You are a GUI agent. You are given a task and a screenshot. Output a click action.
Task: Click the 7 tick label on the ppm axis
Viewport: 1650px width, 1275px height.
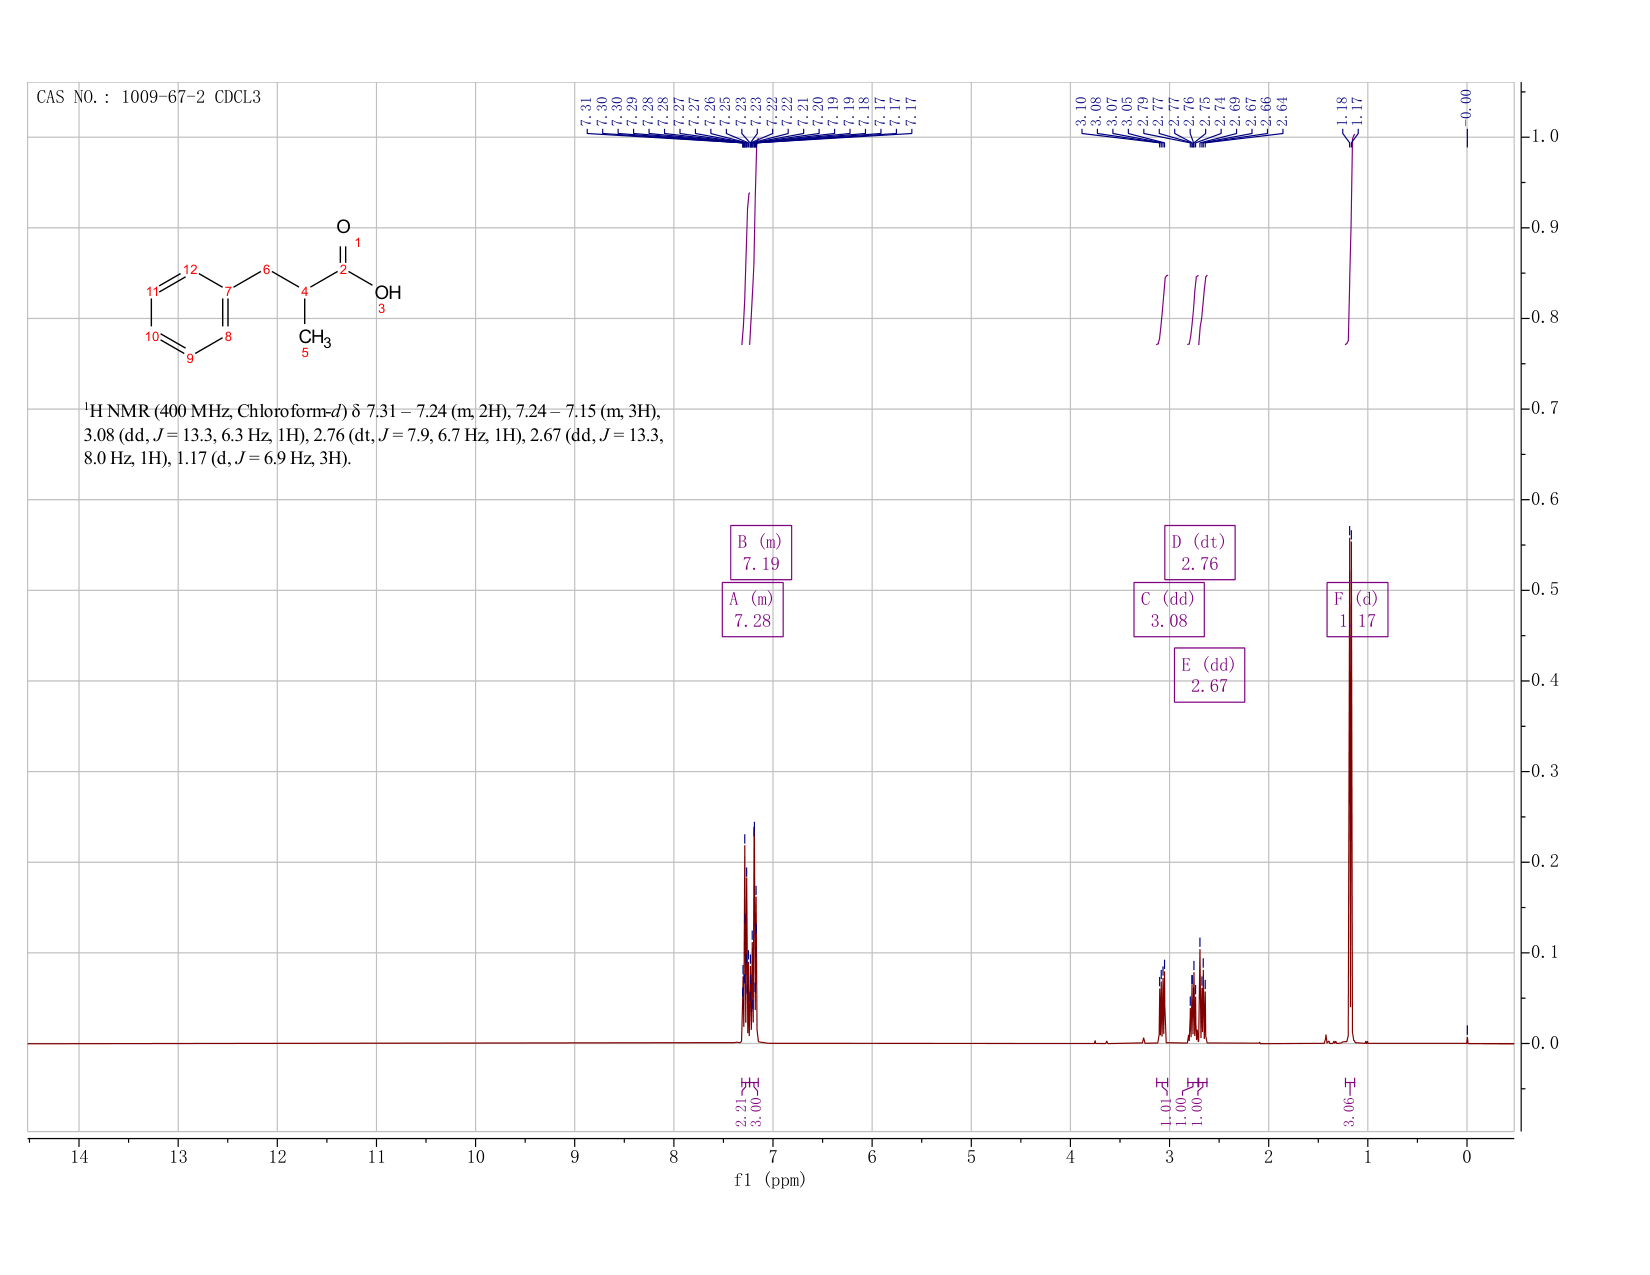pyautogui.click(x=773, y=1157)
